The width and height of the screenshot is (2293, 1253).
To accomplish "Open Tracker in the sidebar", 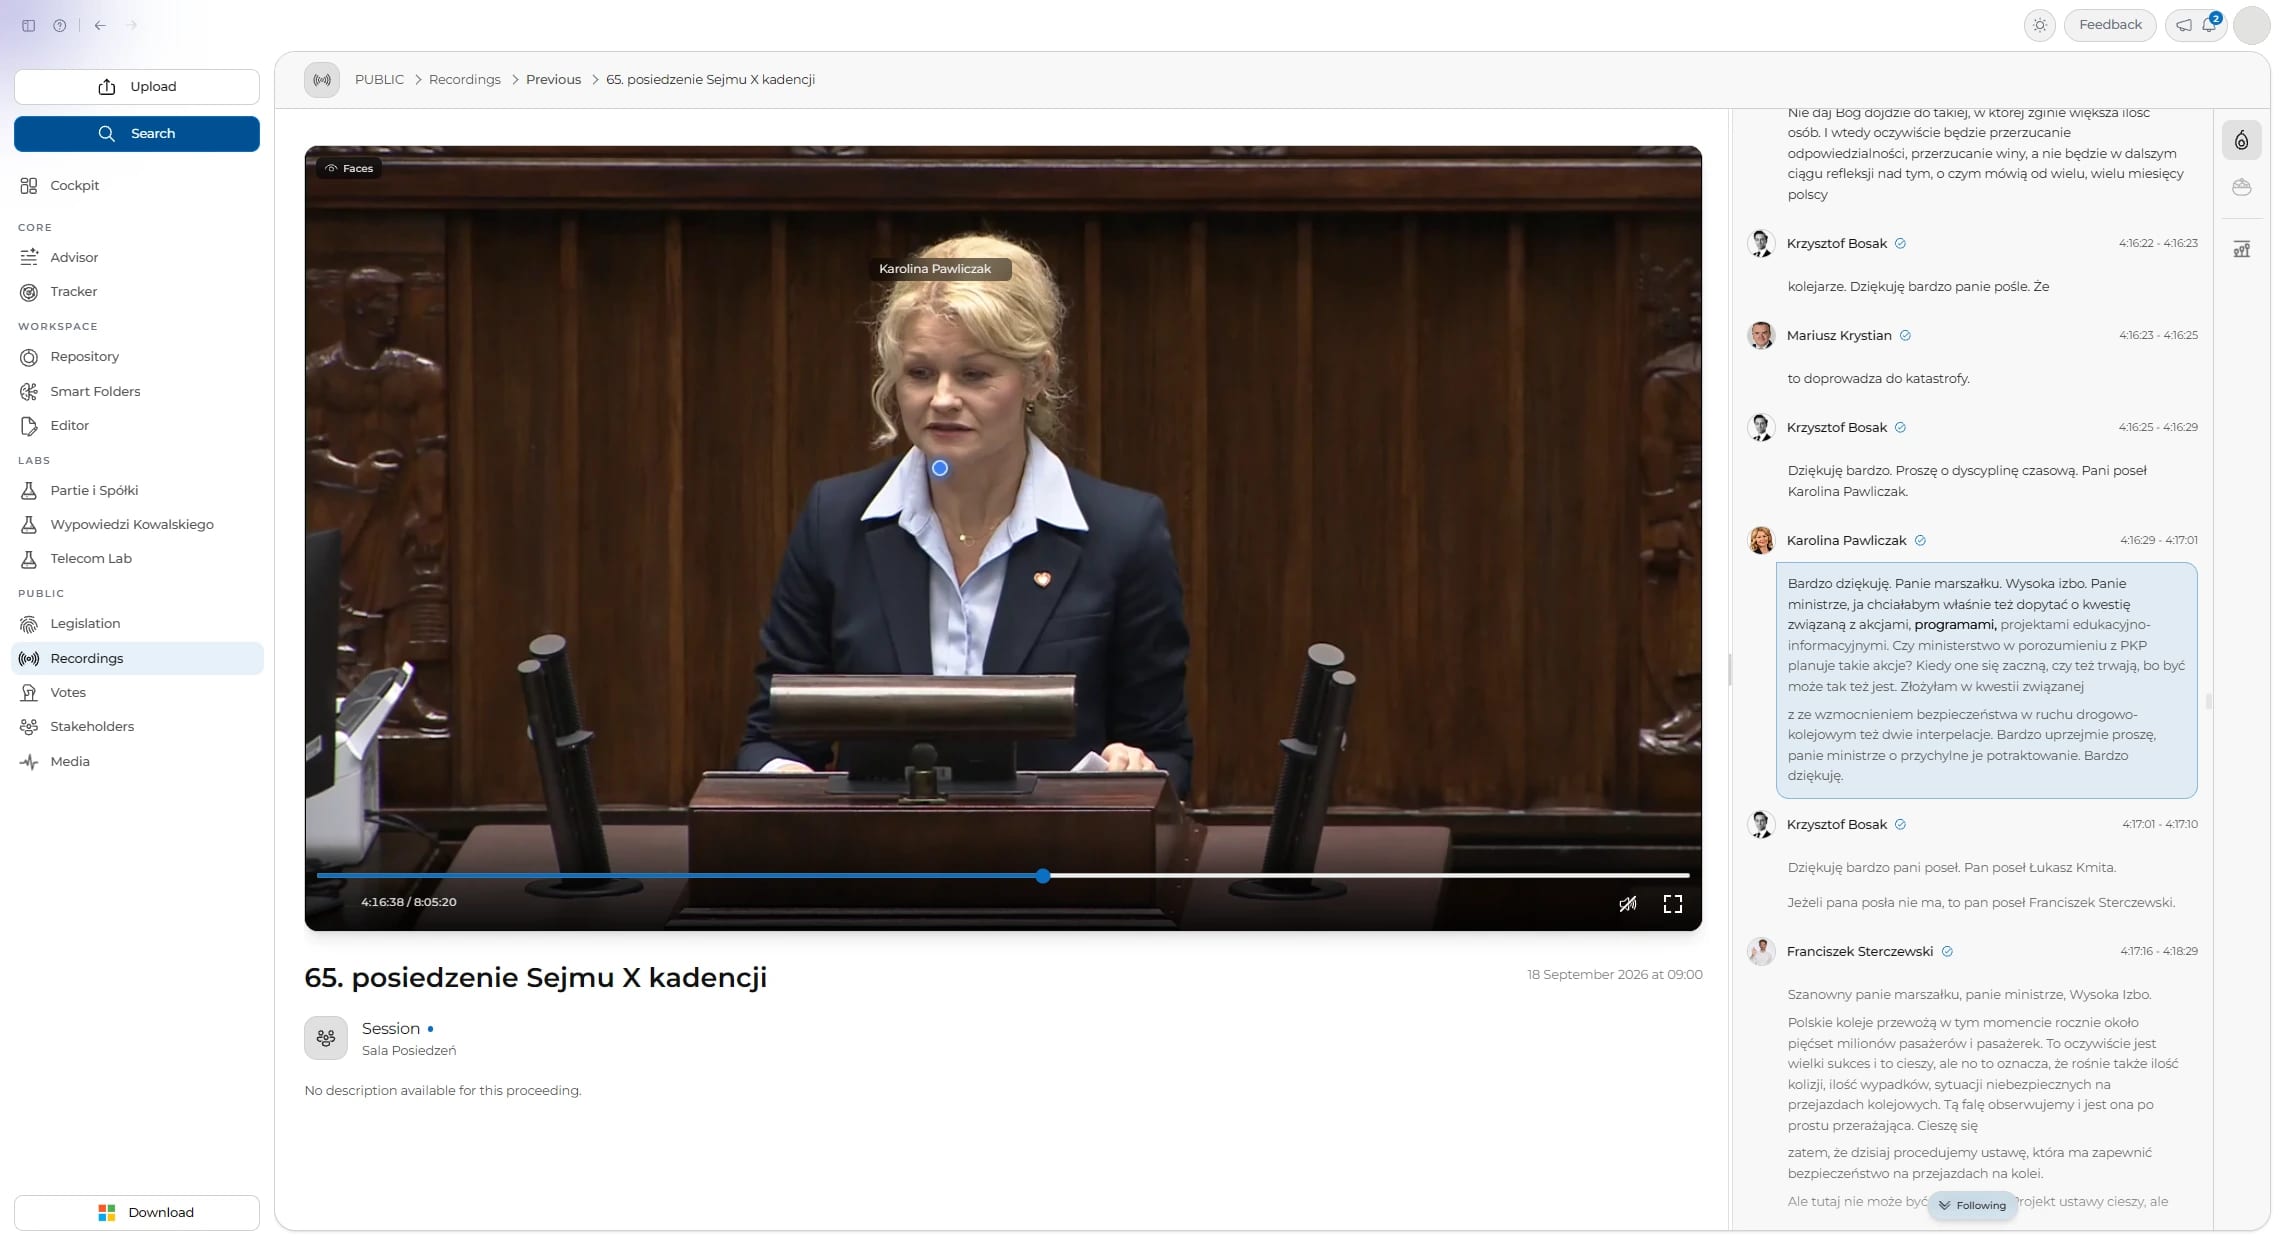I will (x=137, y=292).
